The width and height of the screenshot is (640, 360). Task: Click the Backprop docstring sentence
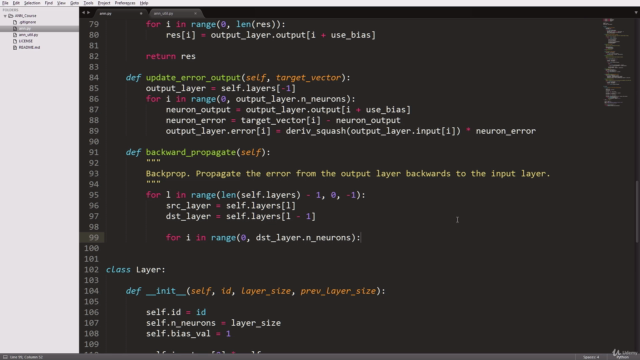click(348, 173)
